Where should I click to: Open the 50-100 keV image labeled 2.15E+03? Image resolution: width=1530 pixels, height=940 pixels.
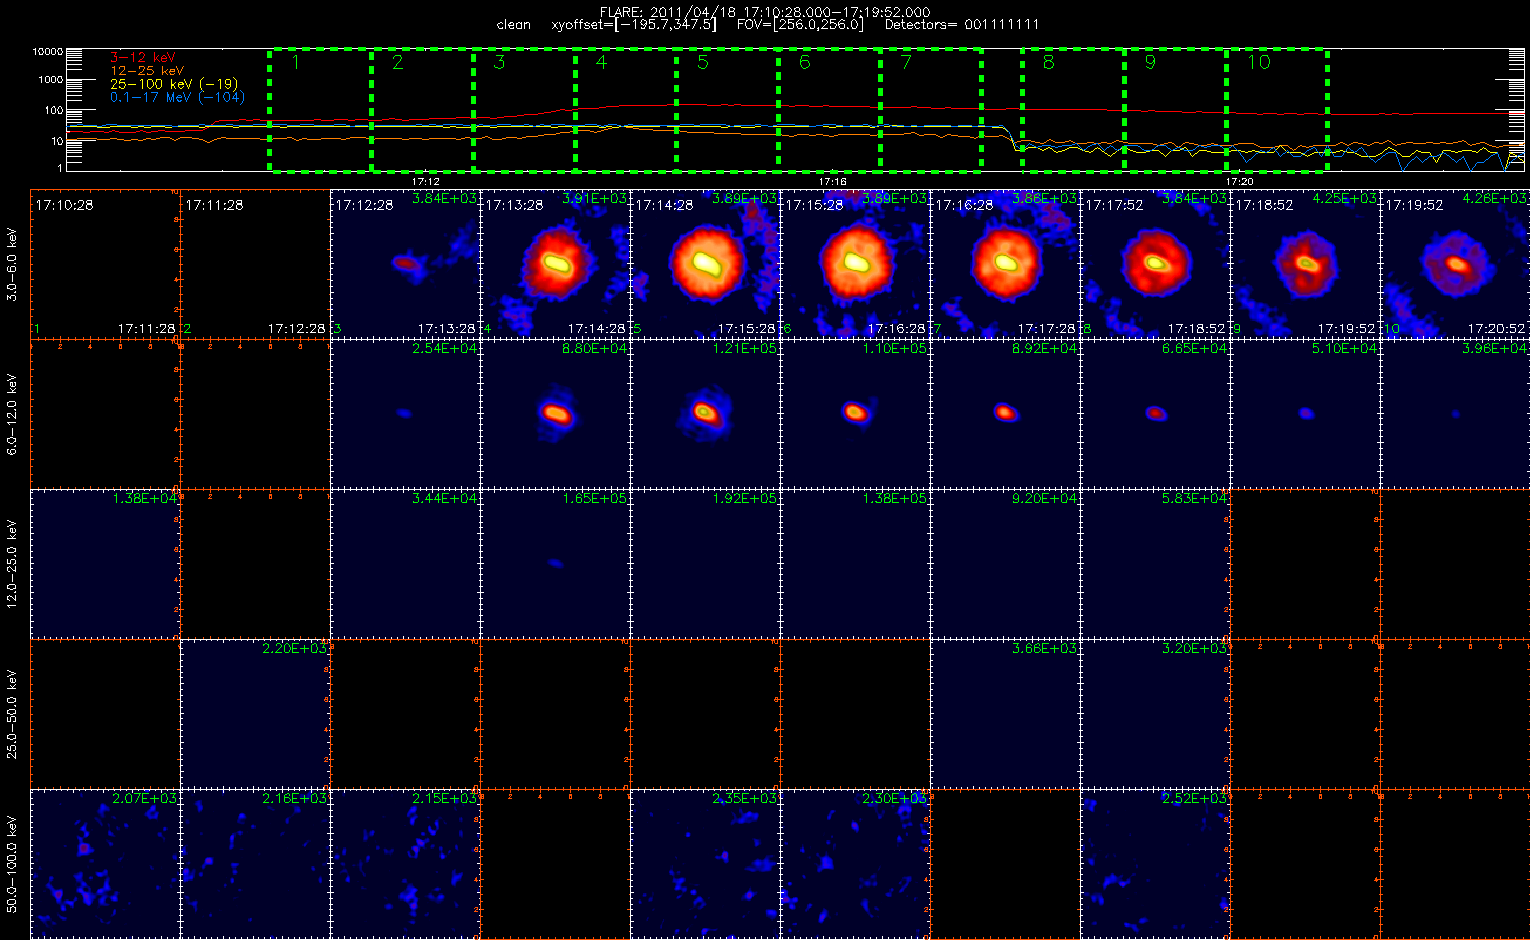point(405,863)
